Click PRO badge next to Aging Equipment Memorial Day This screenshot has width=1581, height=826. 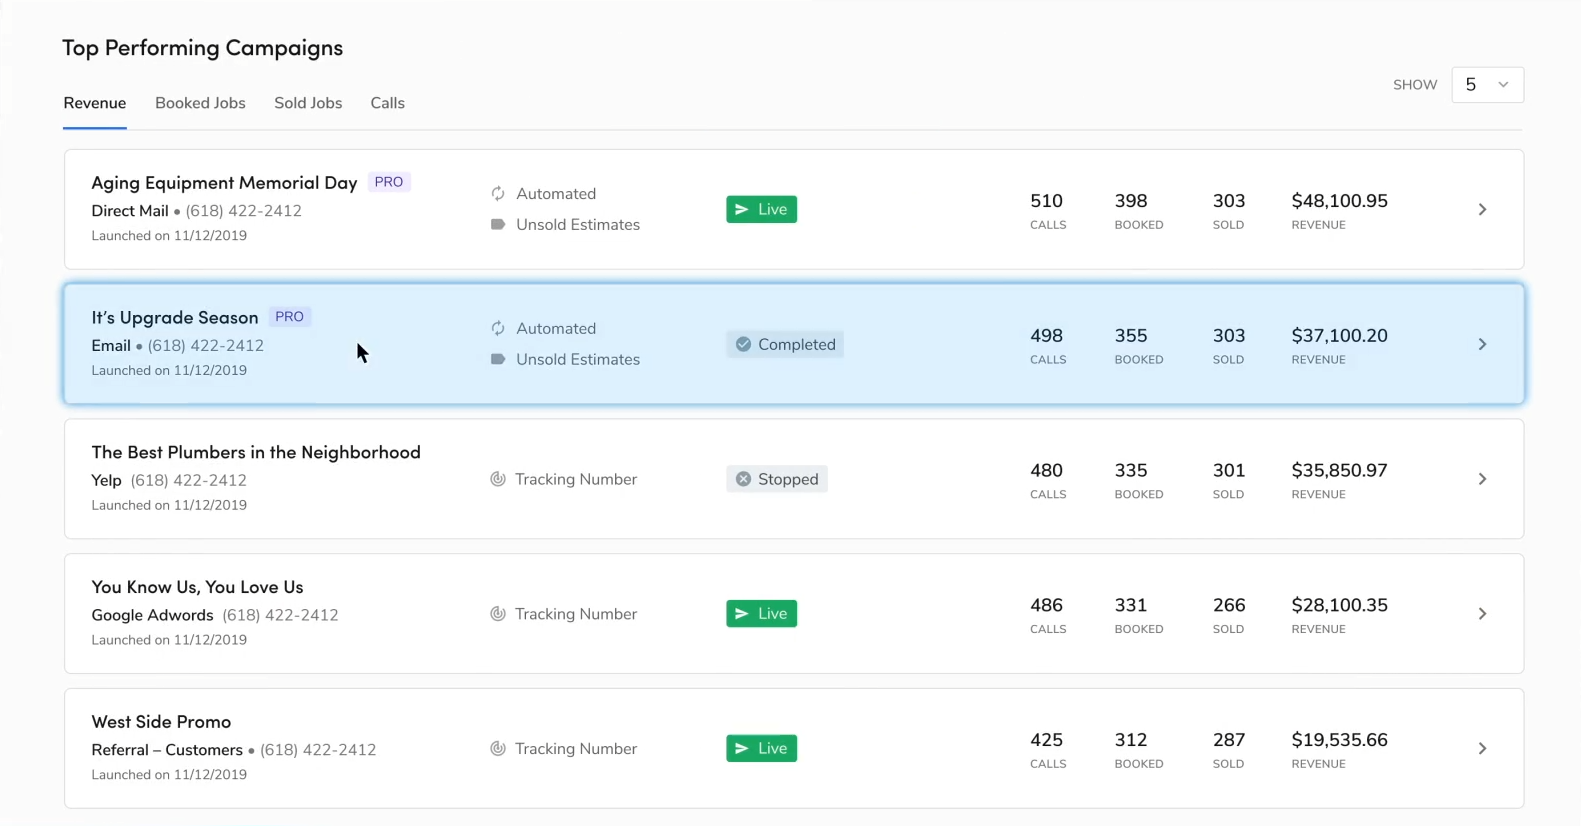[389, 182]
